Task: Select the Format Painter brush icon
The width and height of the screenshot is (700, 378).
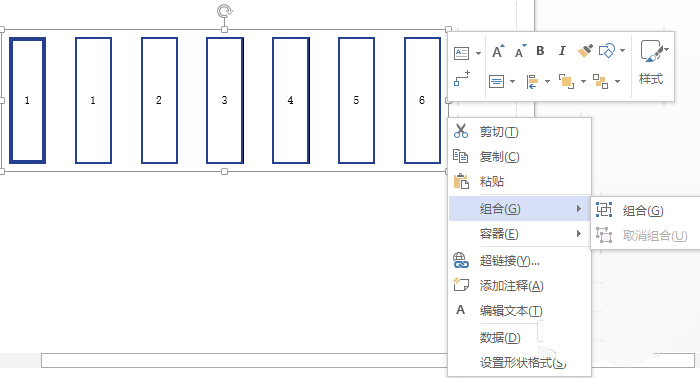Action: pyautogui.click(x=585, y=51)
